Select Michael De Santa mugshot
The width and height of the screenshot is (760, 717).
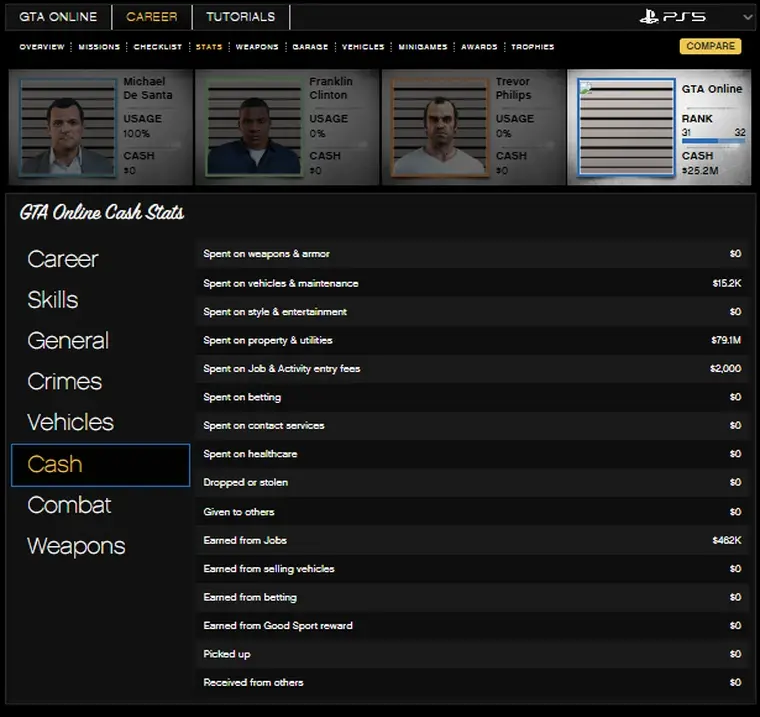click(x=67, y=128)
